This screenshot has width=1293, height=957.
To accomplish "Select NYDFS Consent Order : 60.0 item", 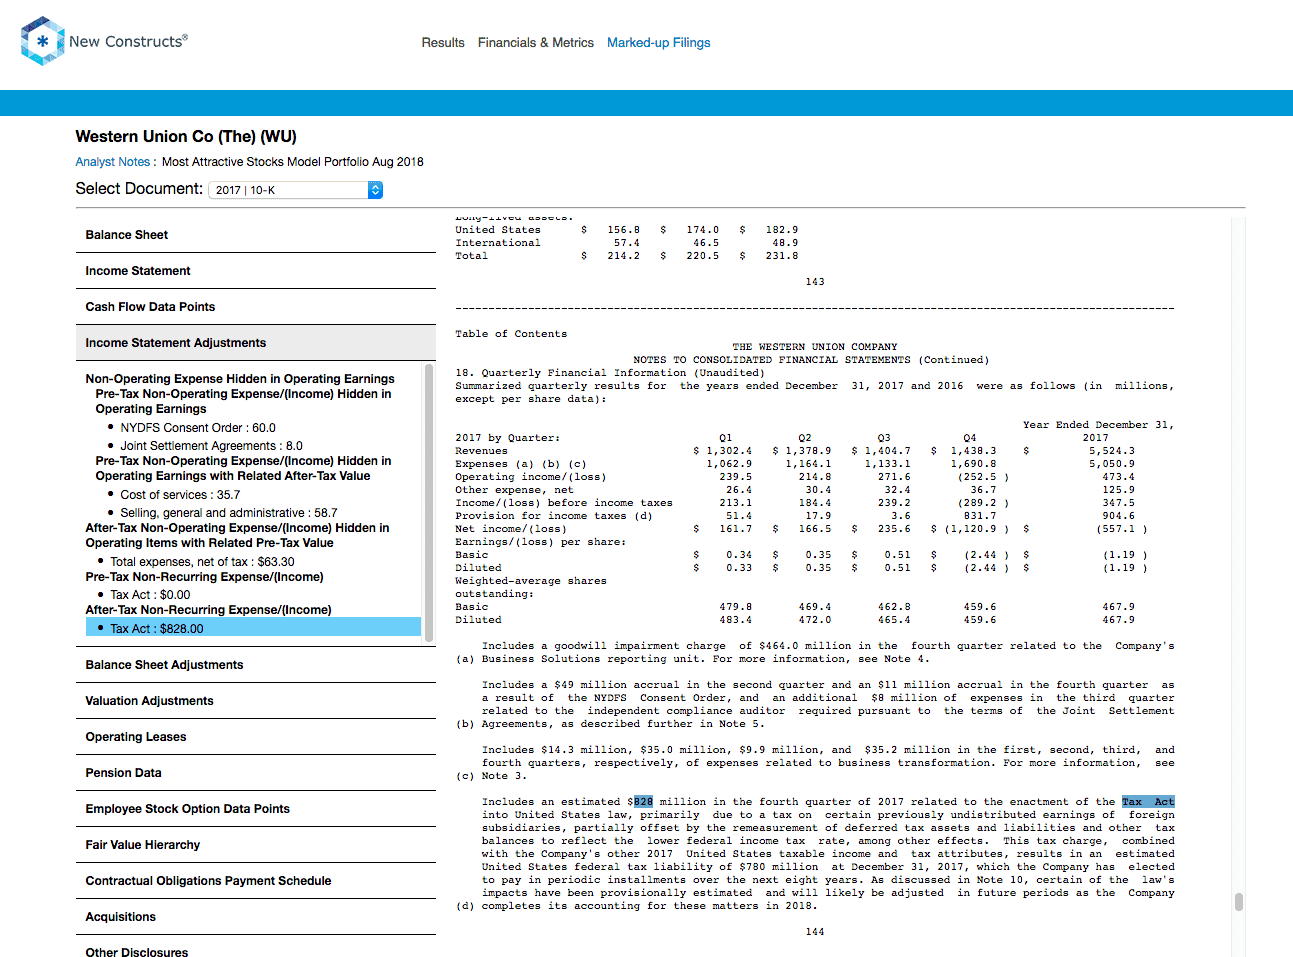I will pos(198,428).
